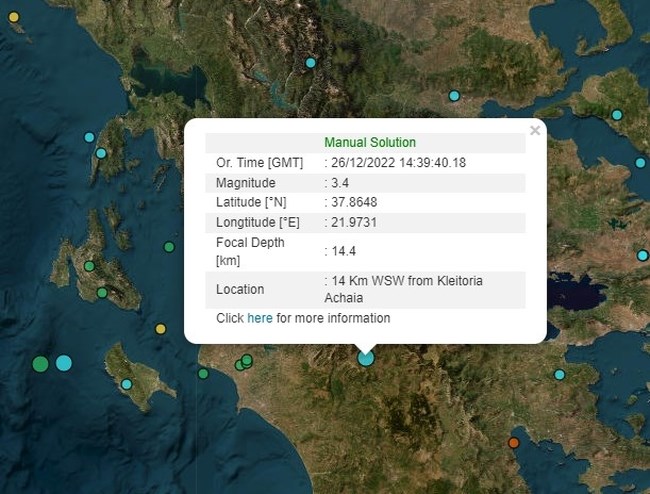This screenshot has width=650, height=494.
Task: Select the orange earthquake marker on the map
Action: point(514,443)
